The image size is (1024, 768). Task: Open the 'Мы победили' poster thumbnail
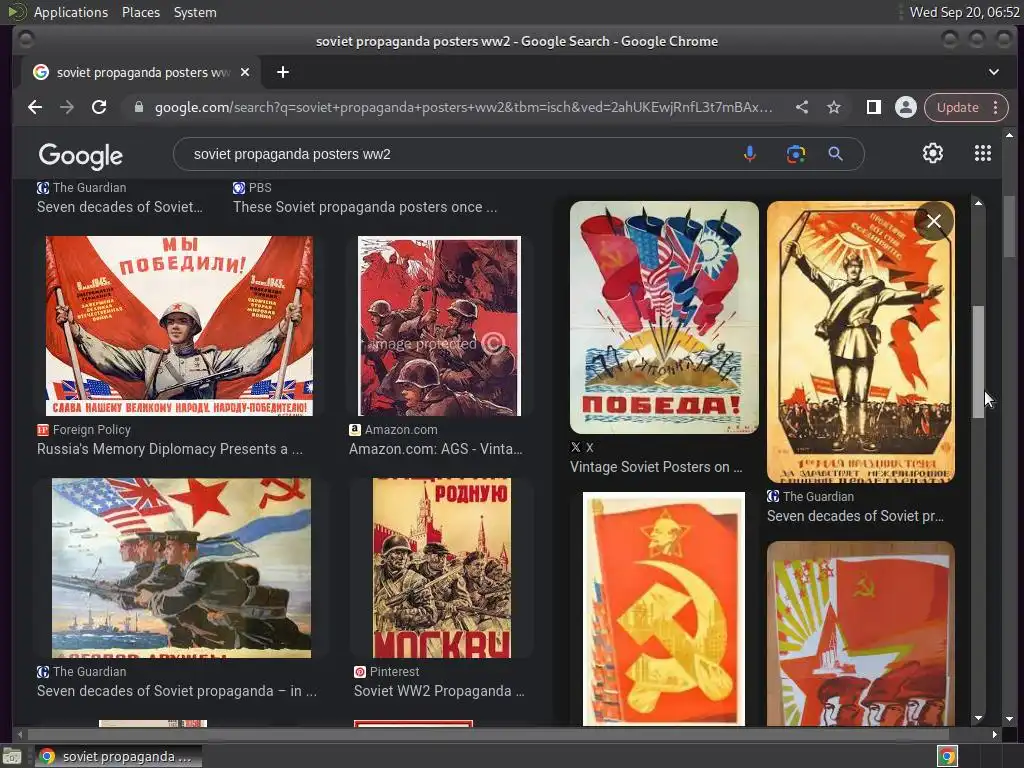179,326
